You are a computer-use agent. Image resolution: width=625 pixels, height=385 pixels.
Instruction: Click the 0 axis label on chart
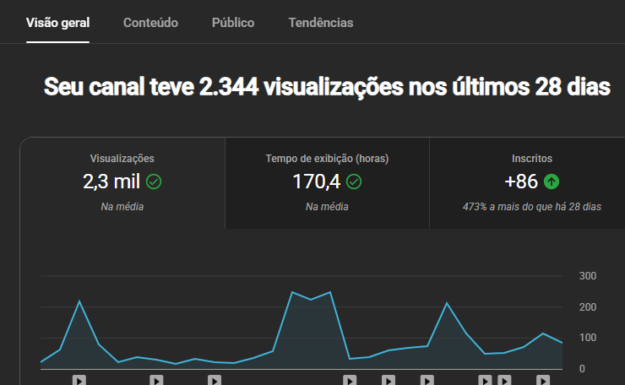tap(582, 369)
